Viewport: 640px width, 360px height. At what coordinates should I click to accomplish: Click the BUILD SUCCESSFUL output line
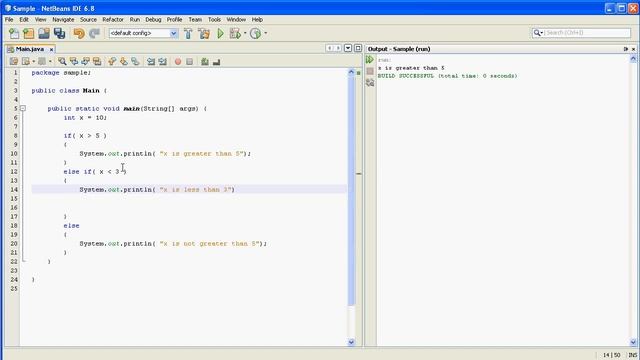tap(447, 76)
